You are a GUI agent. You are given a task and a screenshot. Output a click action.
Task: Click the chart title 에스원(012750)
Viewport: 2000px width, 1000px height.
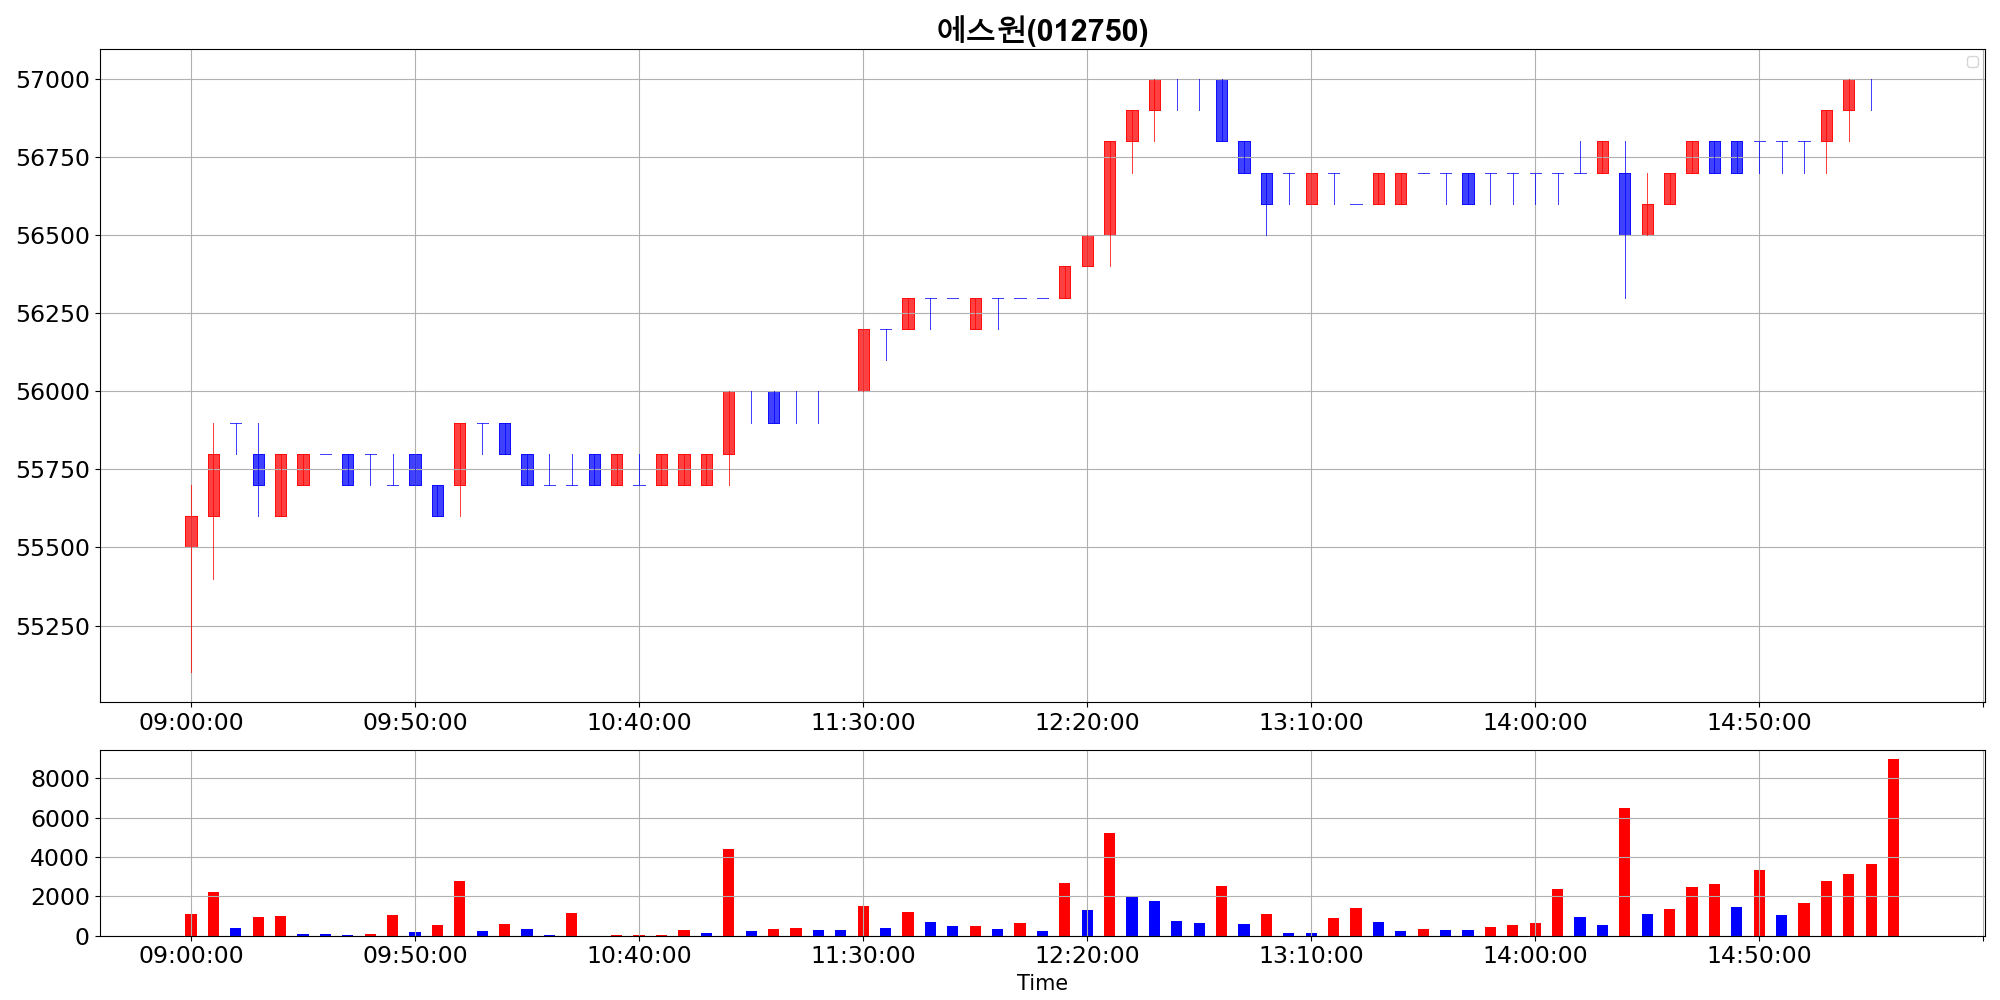point(1042,30)
